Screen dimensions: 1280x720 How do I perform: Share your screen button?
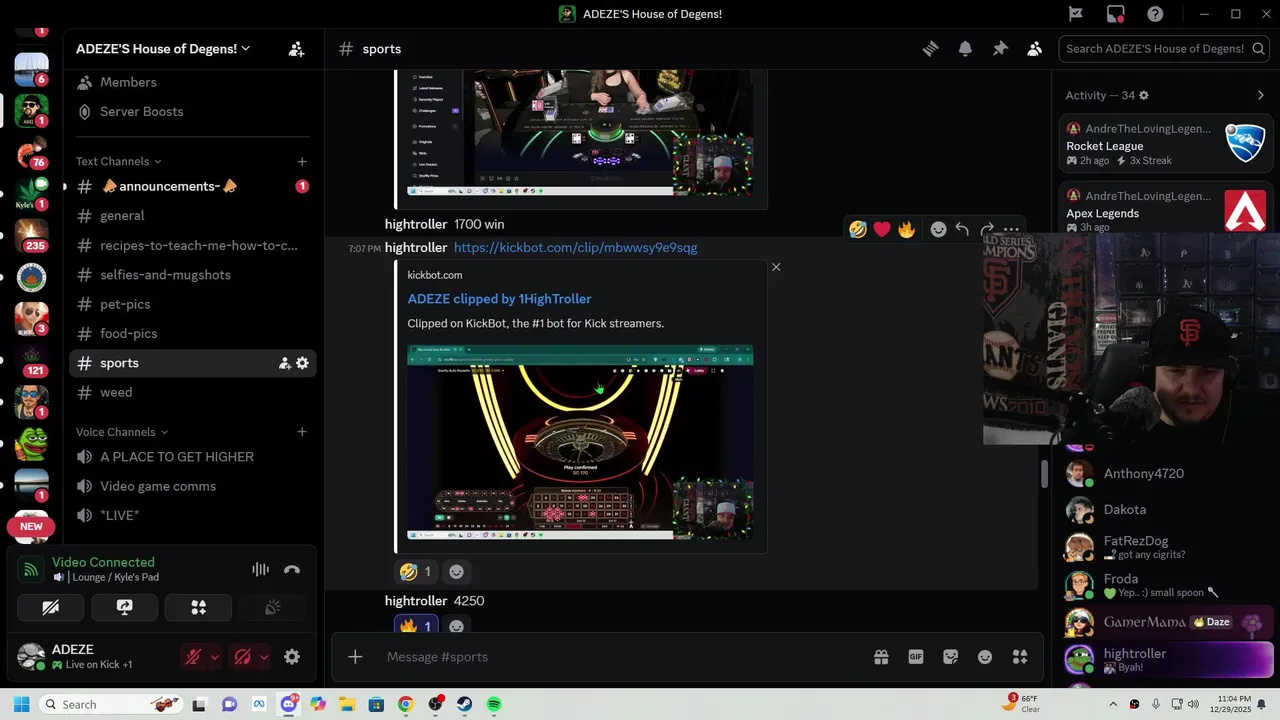(x=124, y=607)
